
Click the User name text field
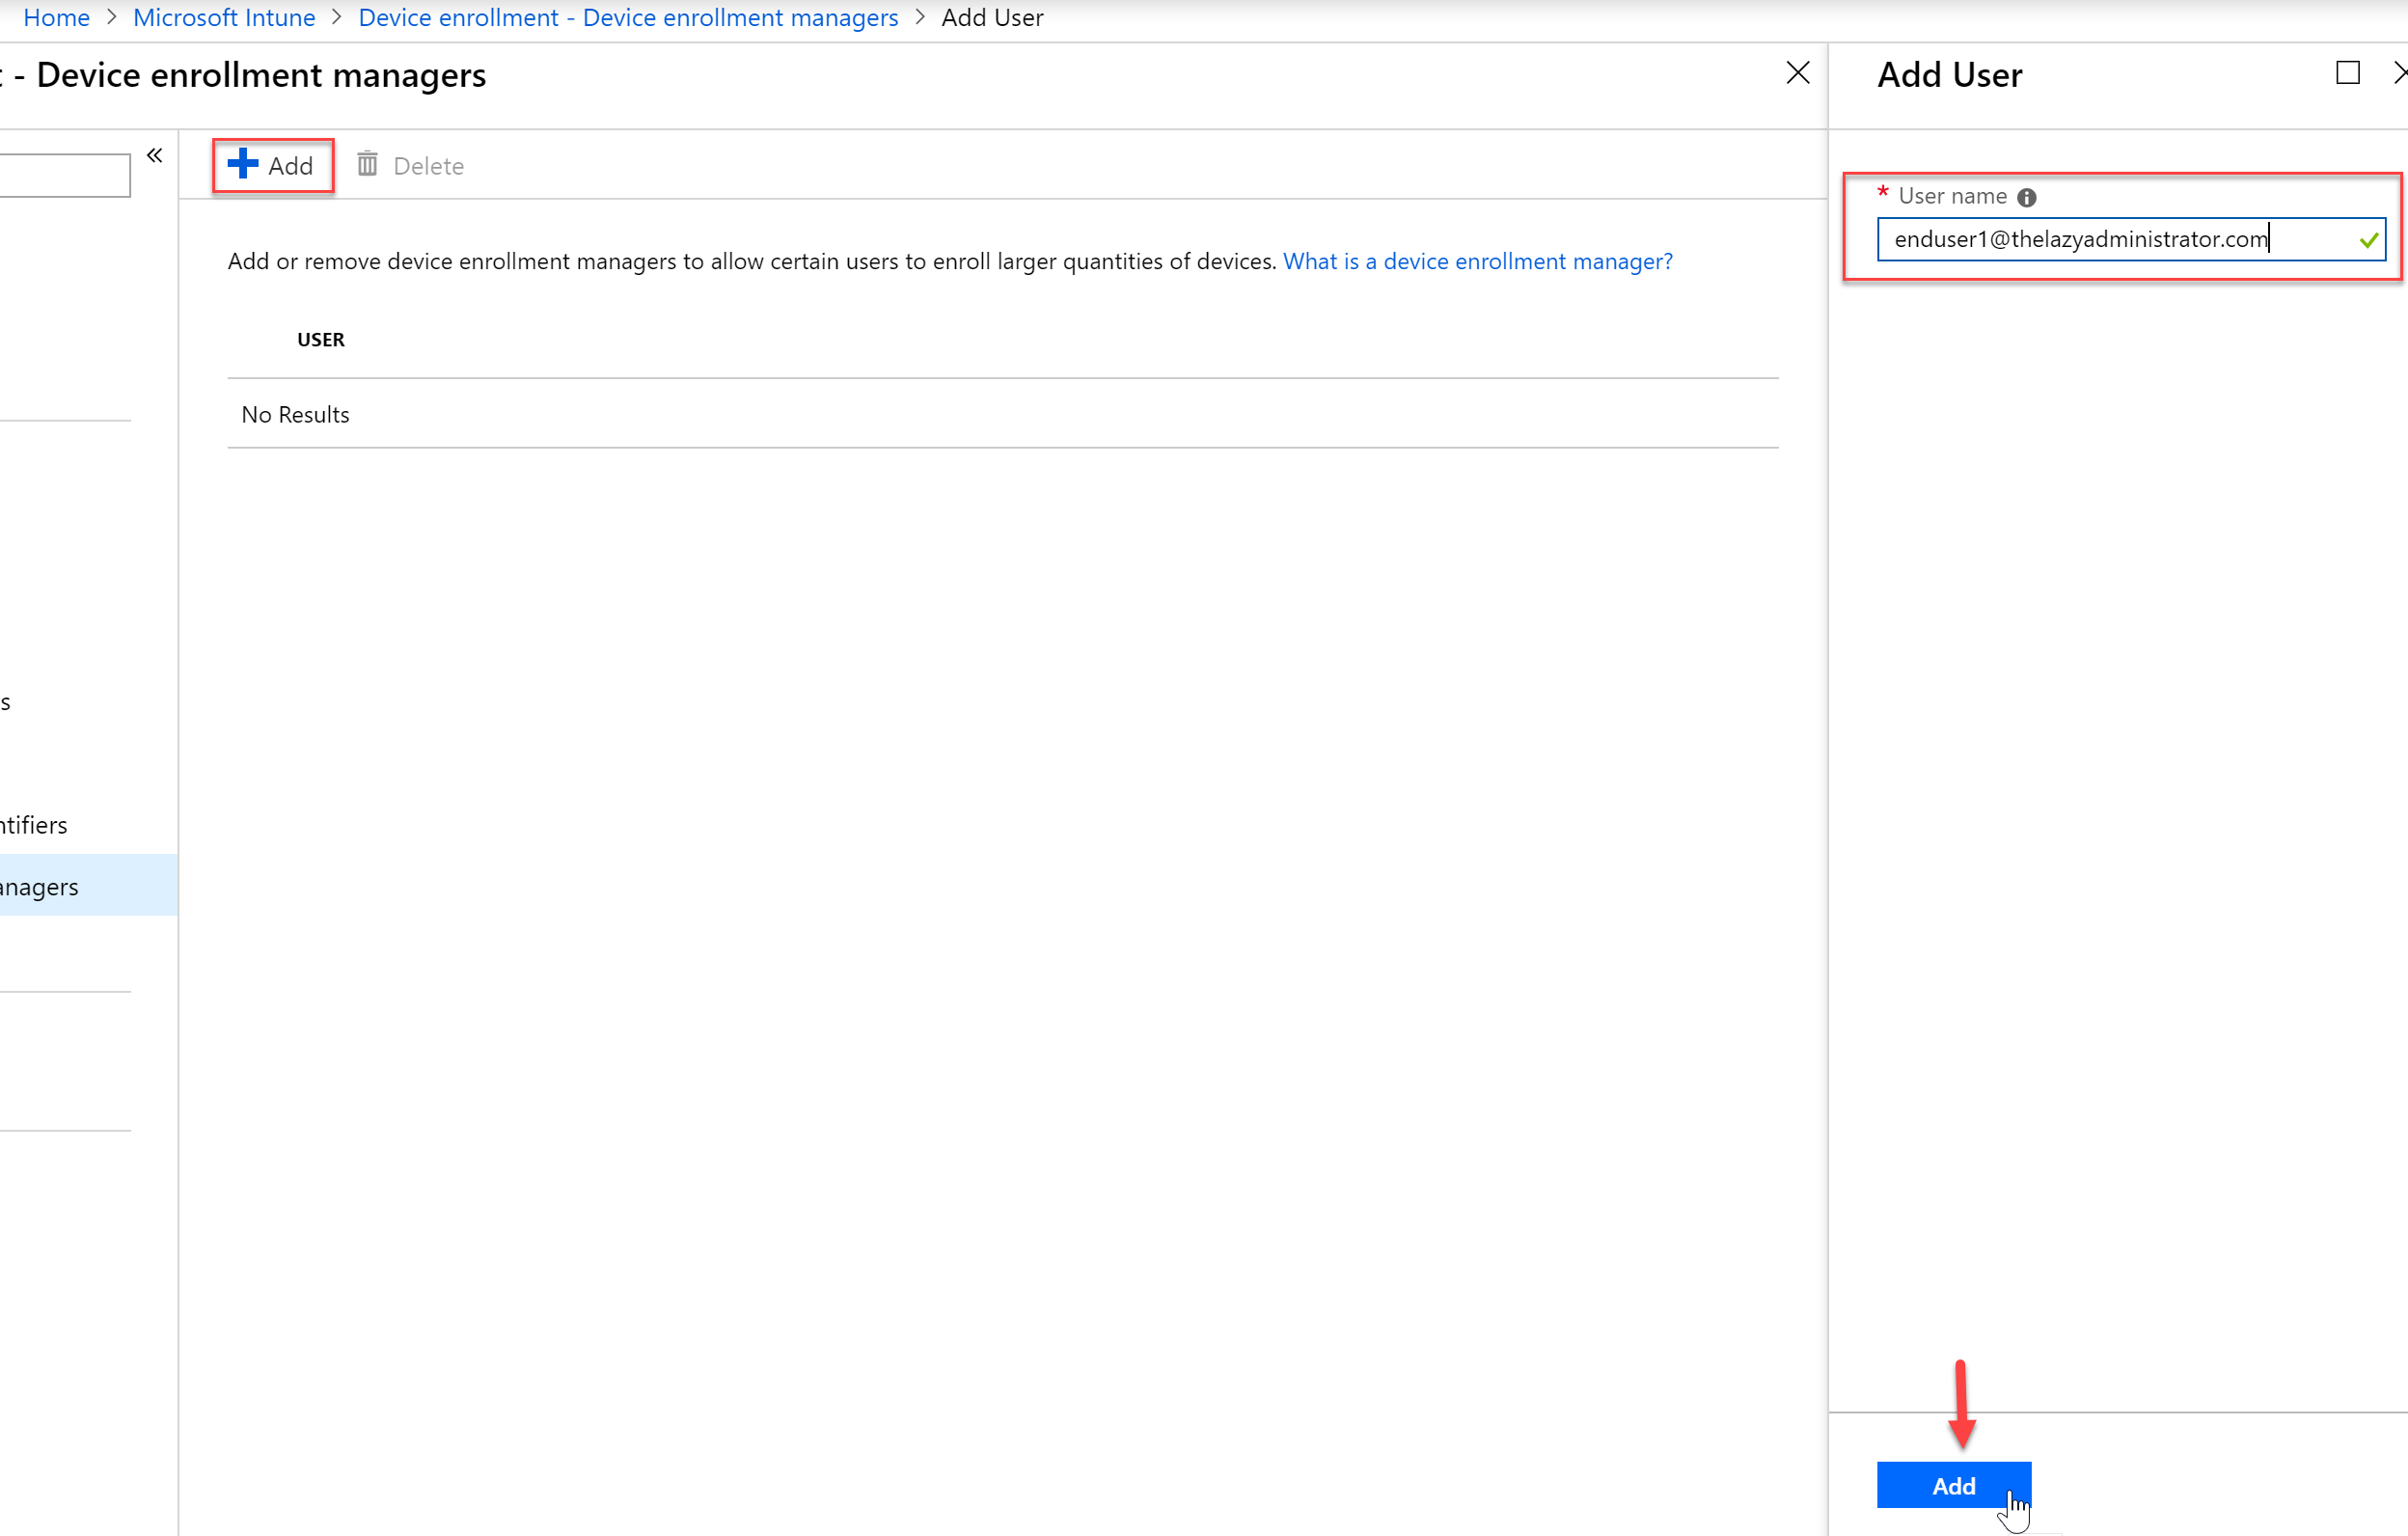pos(2131,239)
